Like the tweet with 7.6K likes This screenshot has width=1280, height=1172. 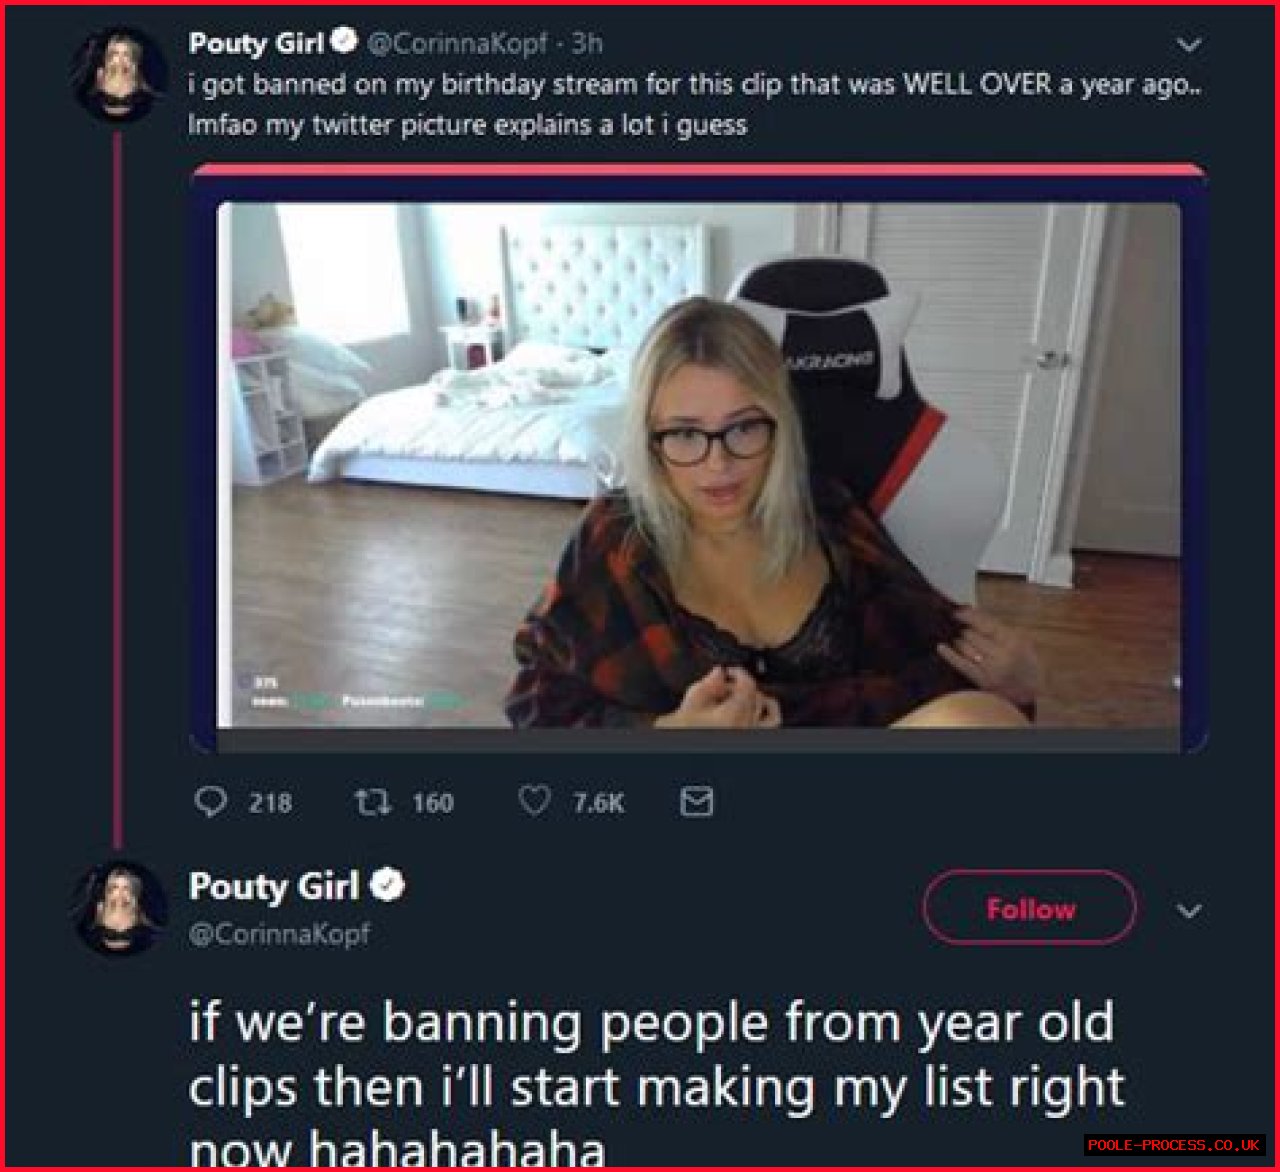pos(535,801)
